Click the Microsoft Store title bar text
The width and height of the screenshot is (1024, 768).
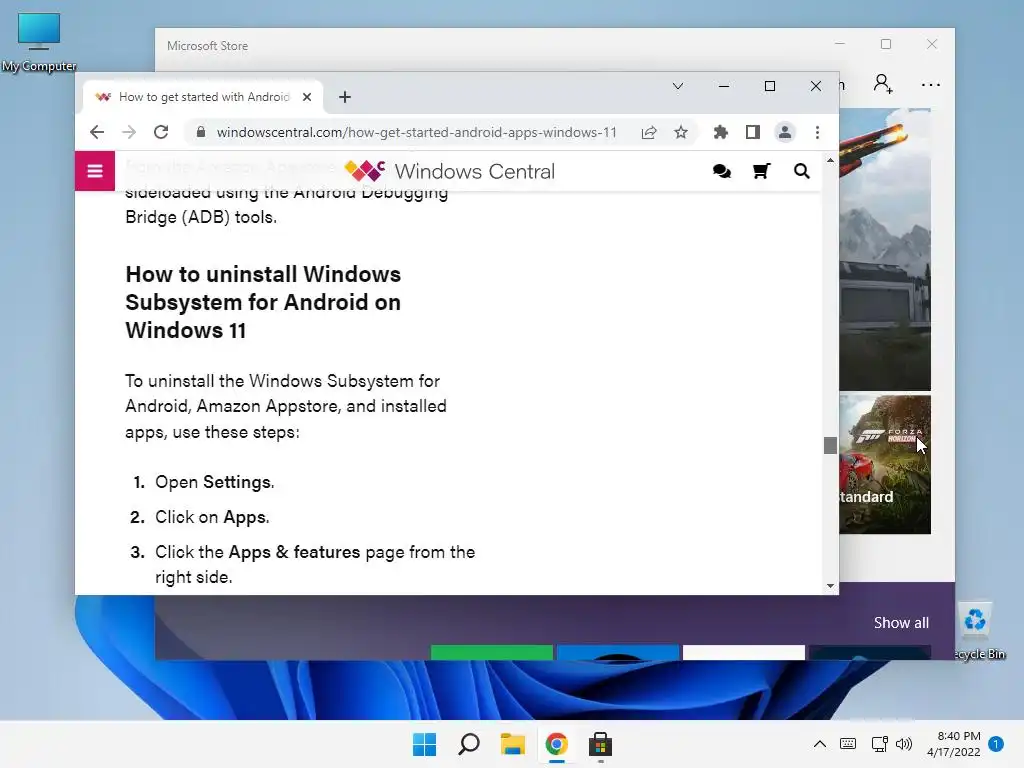click(x=207, y=46)
